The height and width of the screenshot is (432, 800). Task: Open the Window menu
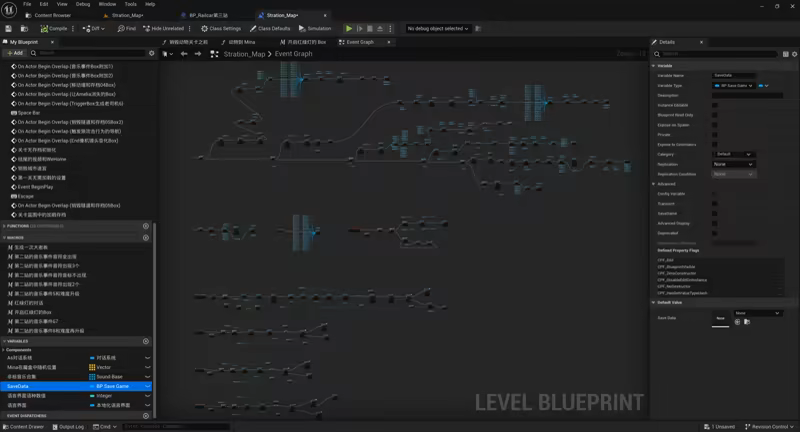[106, 4]
